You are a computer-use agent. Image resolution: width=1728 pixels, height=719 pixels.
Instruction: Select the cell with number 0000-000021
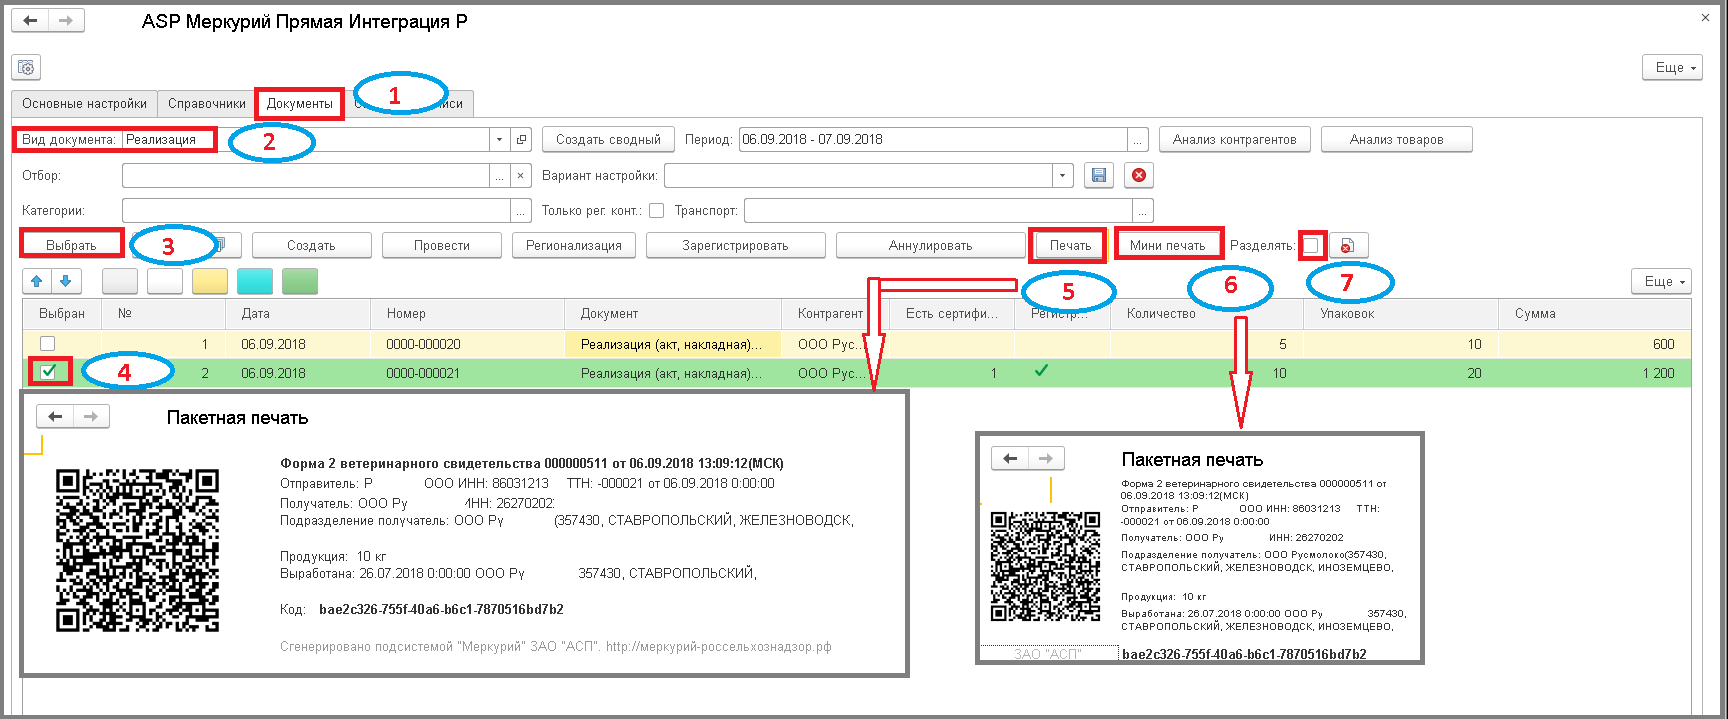point(467,373)
